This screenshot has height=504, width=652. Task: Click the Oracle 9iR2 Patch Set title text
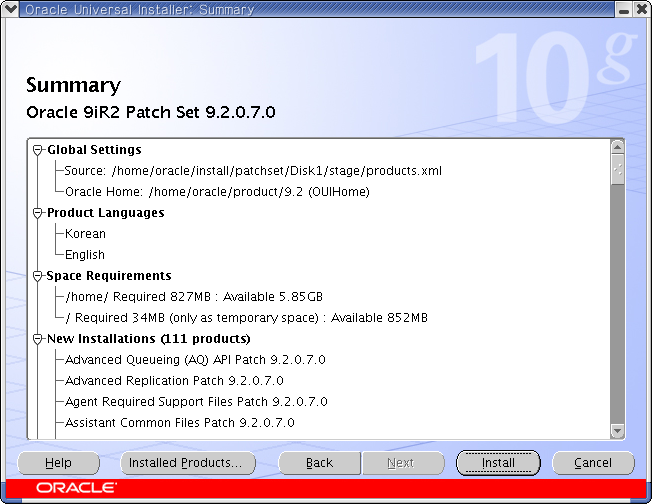[151, 112]
